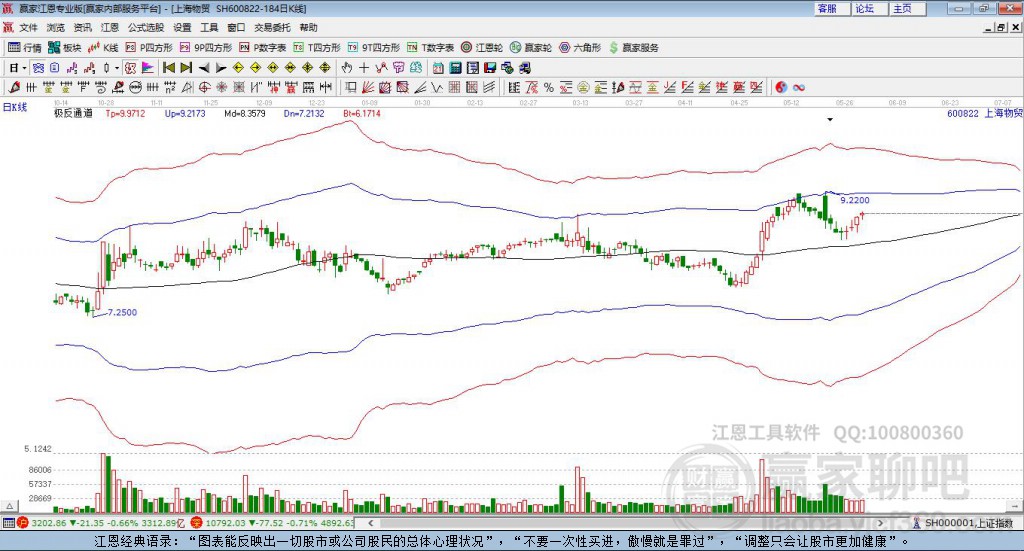This screenshot has height=551, width=1024.
Task: Click the blue infinity loop icon
Action: pos(799,87)
